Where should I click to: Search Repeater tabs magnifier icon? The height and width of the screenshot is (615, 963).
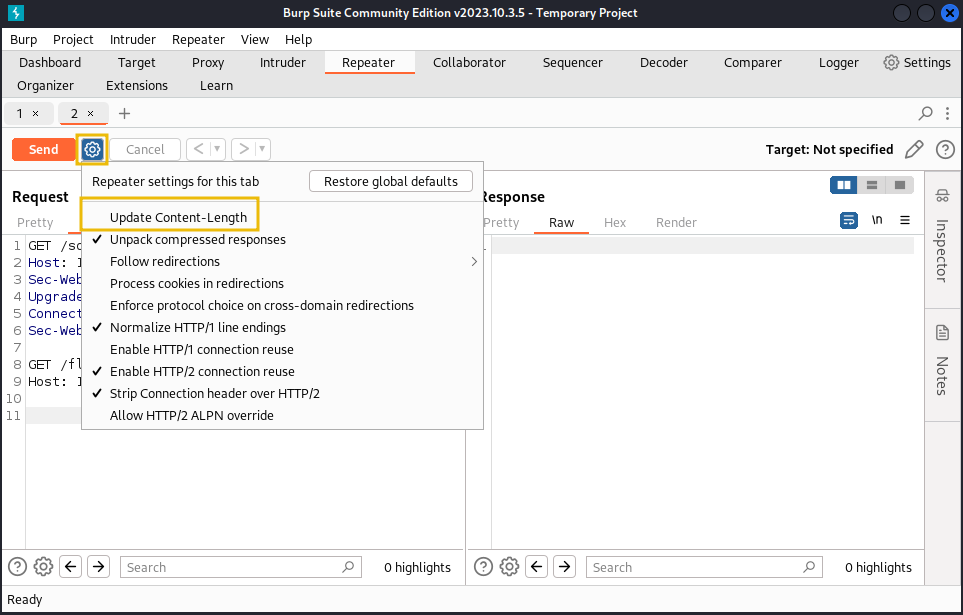925,113
